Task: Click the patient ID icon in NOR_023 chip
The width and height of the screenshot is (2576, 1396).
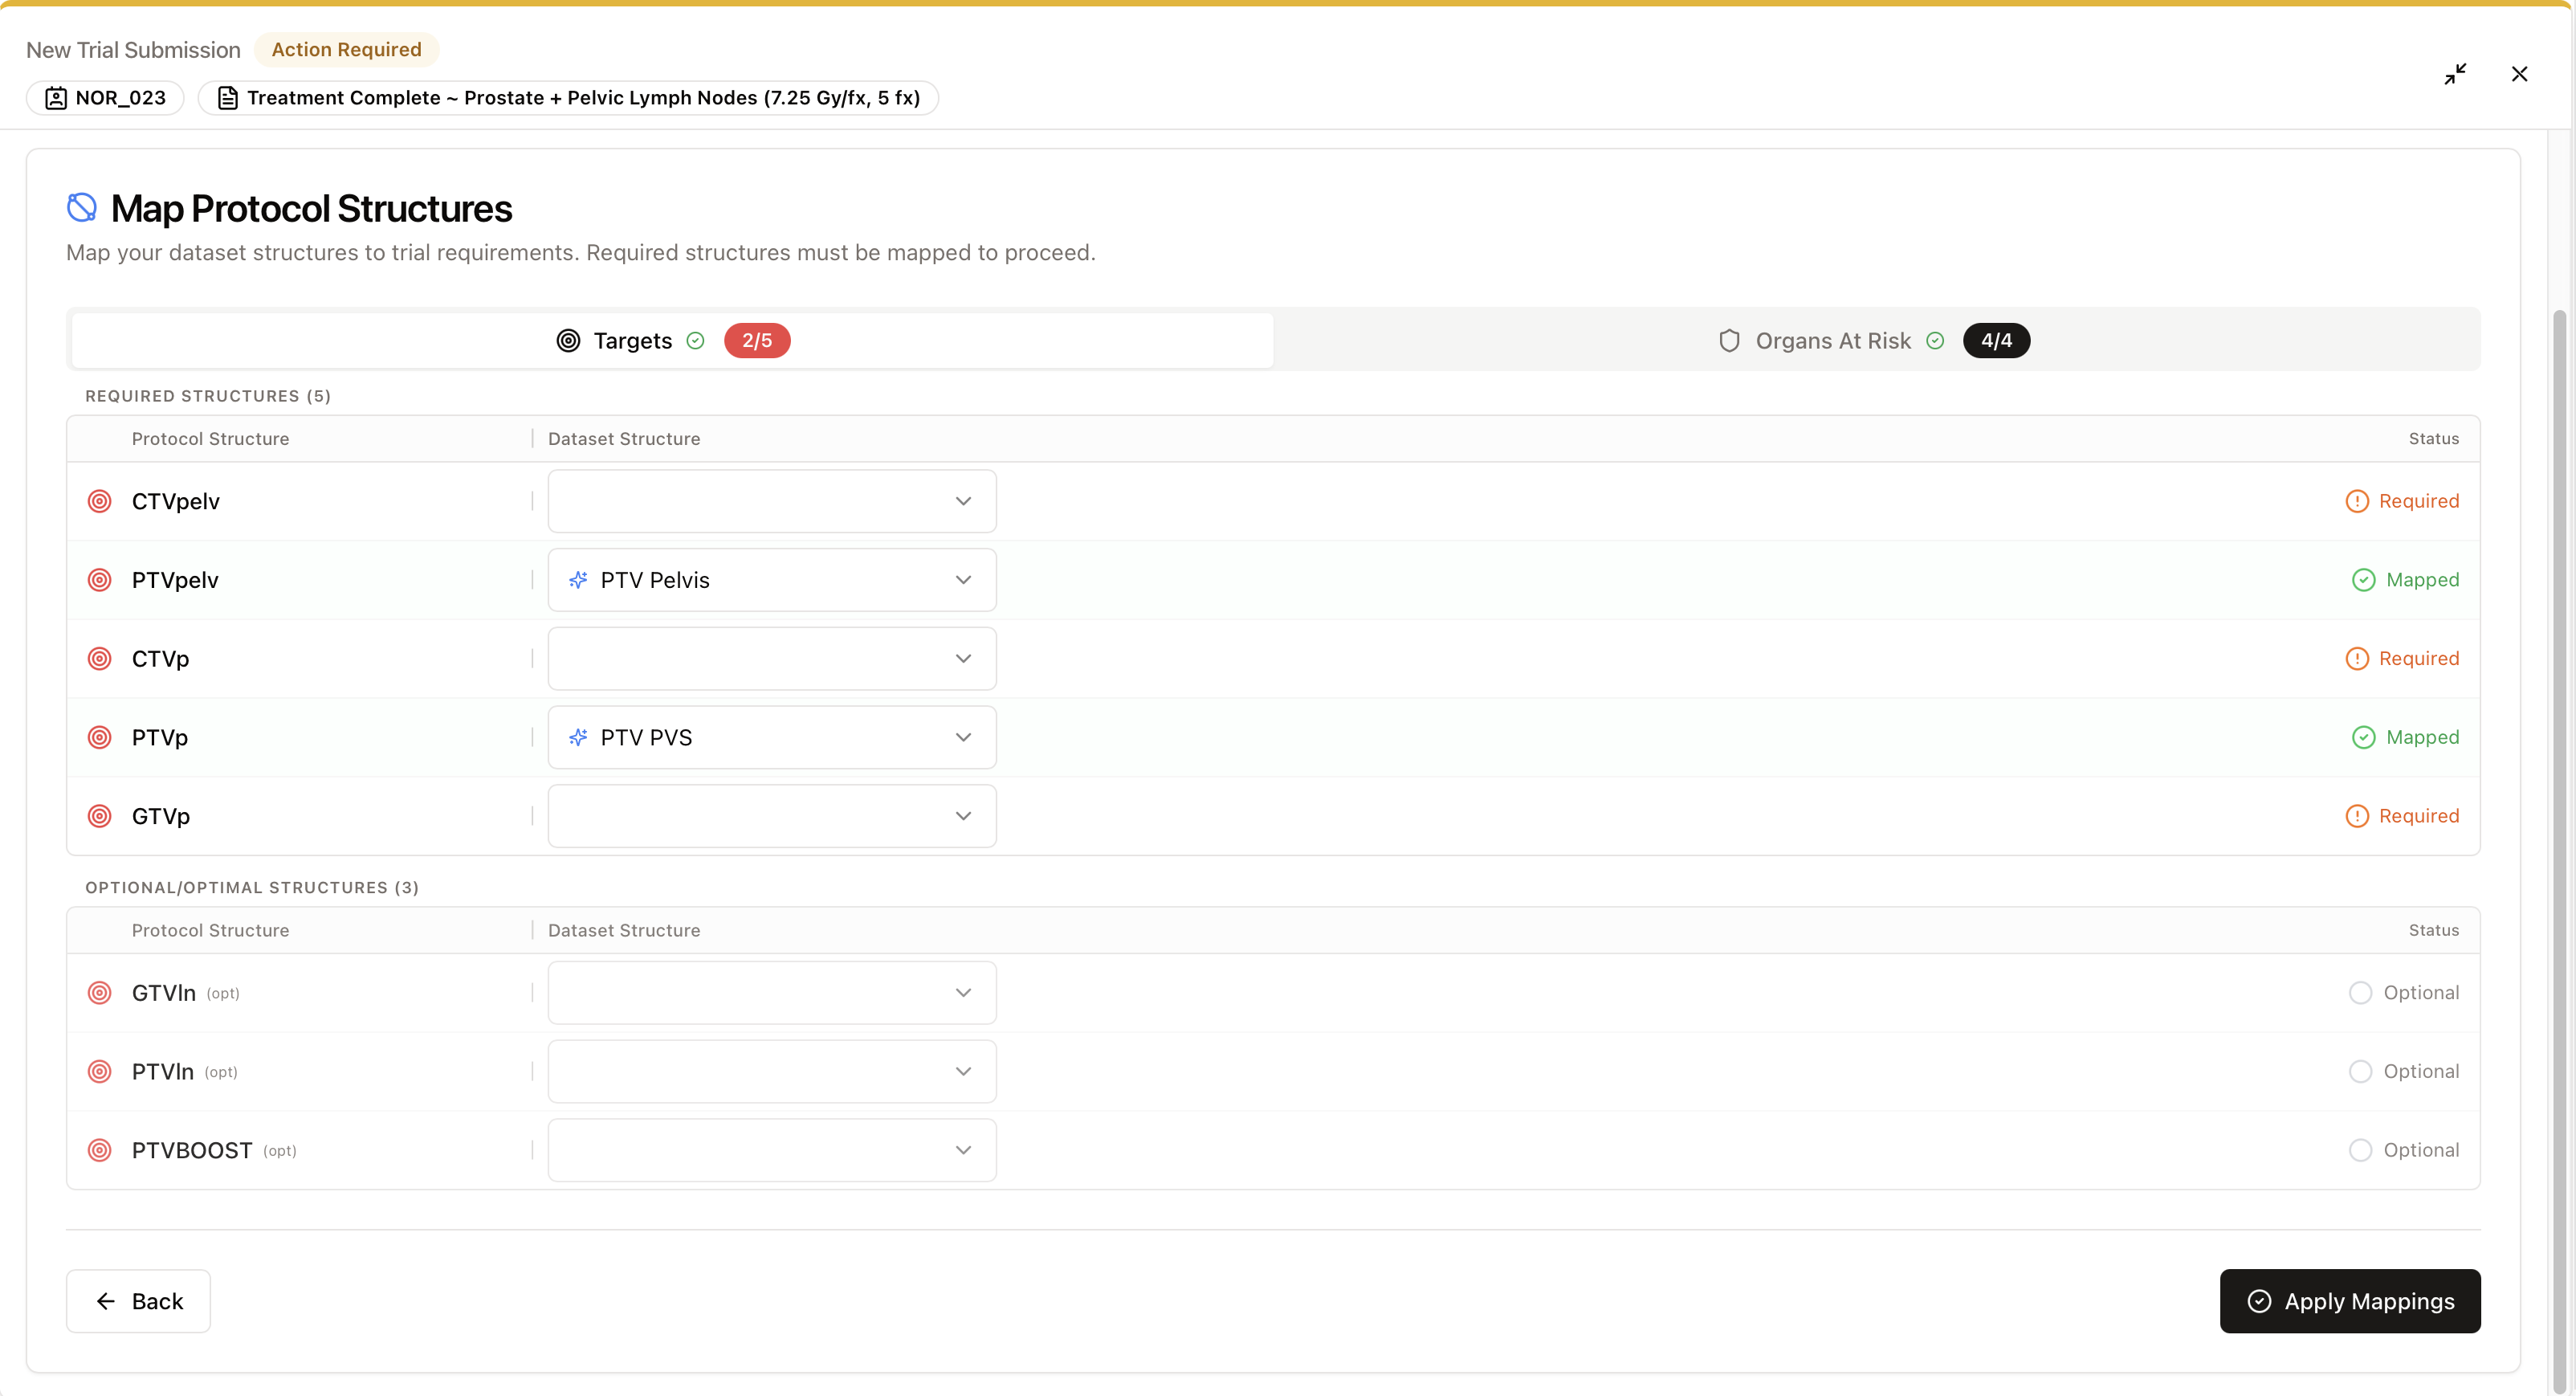Action: 56,98
